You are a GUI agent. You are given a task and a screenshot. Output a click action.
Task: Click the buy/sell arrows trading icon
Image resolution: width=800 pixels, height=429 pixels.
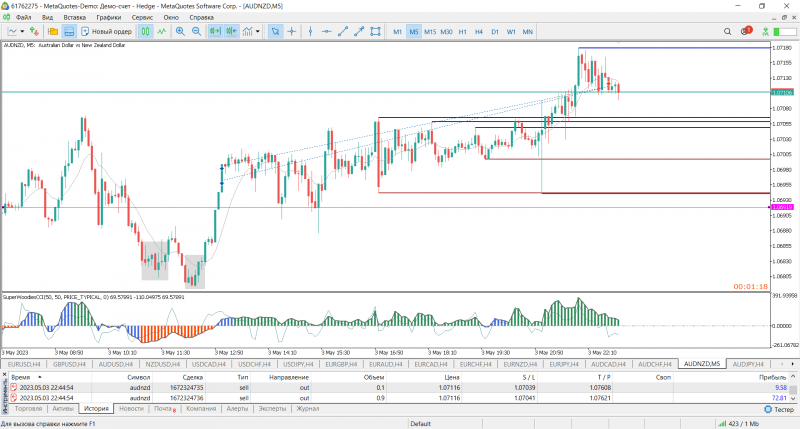click(x=34, y=32)
